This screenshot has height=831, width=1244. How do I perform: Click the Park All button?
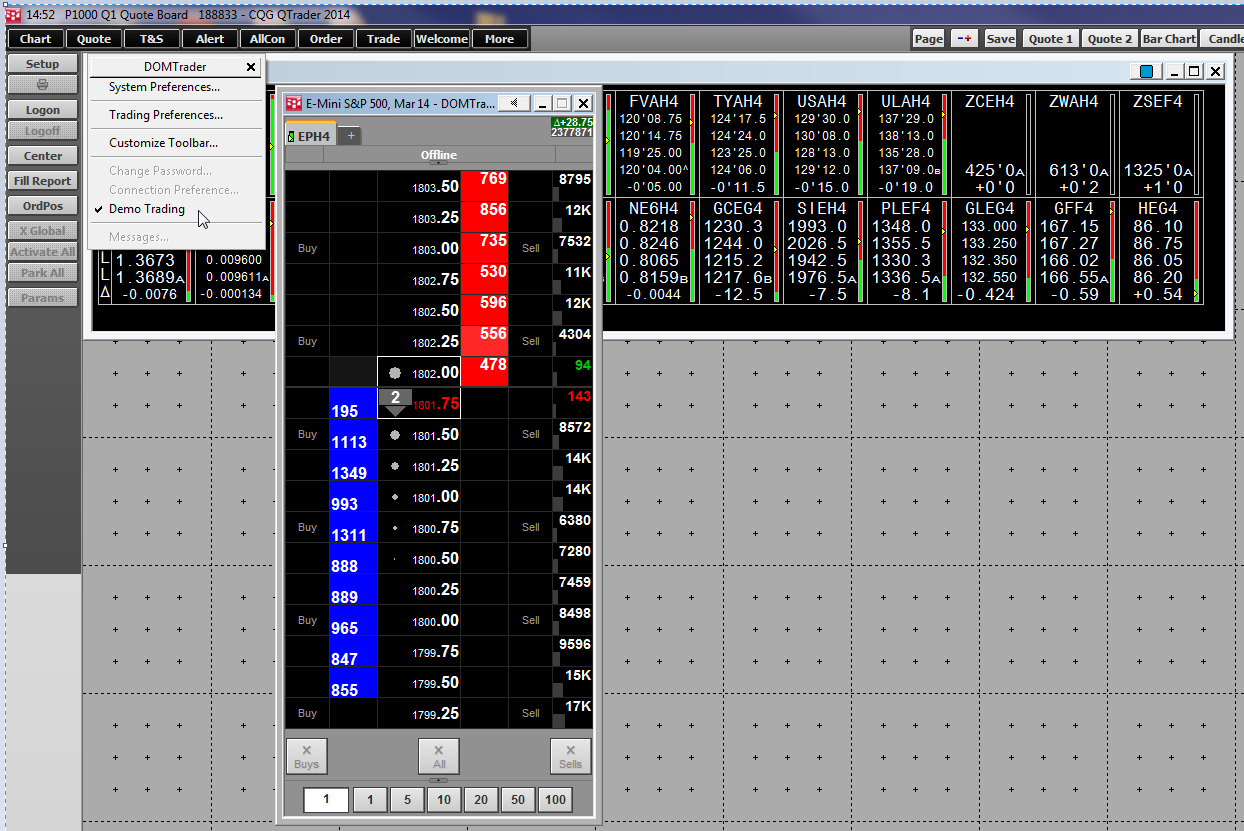click(43, 273)
